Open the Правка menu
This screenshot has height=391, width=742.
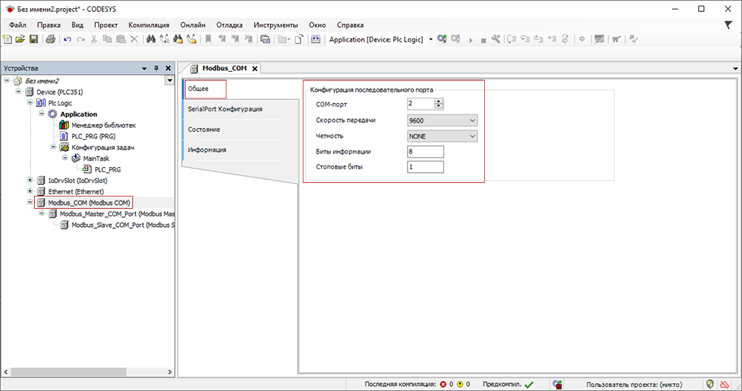[49, 25]
